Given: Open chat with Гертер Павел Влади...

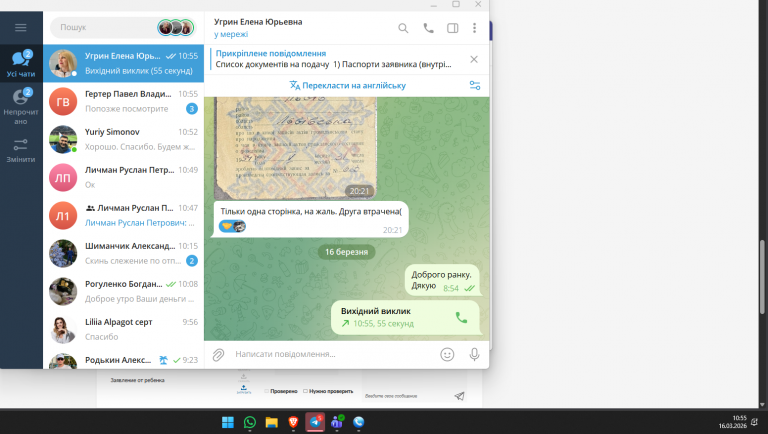Looking at the screenshot, I should pyautogui.click(x=123, y=101).
